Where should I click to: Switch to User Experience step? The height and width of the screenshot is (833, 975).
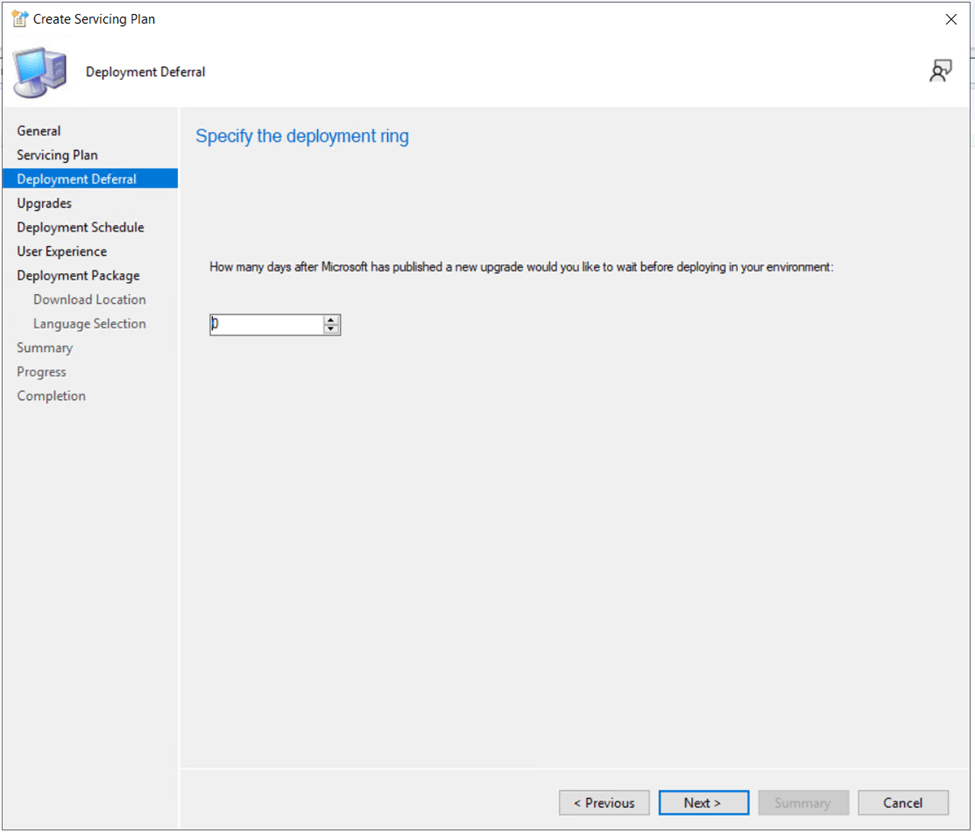coord(62,251)
